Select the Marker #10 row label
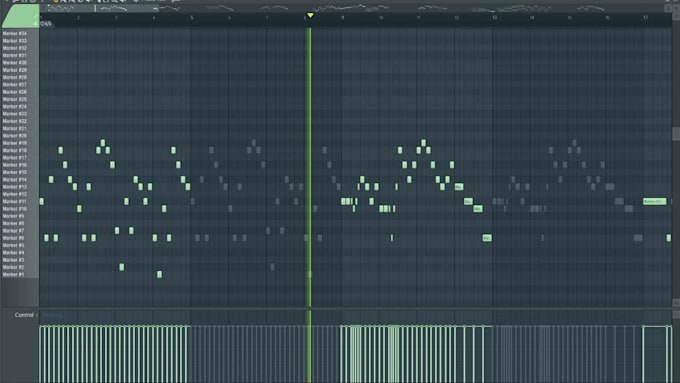This screenshot has width=680, height=383. (x=15, y=209)
